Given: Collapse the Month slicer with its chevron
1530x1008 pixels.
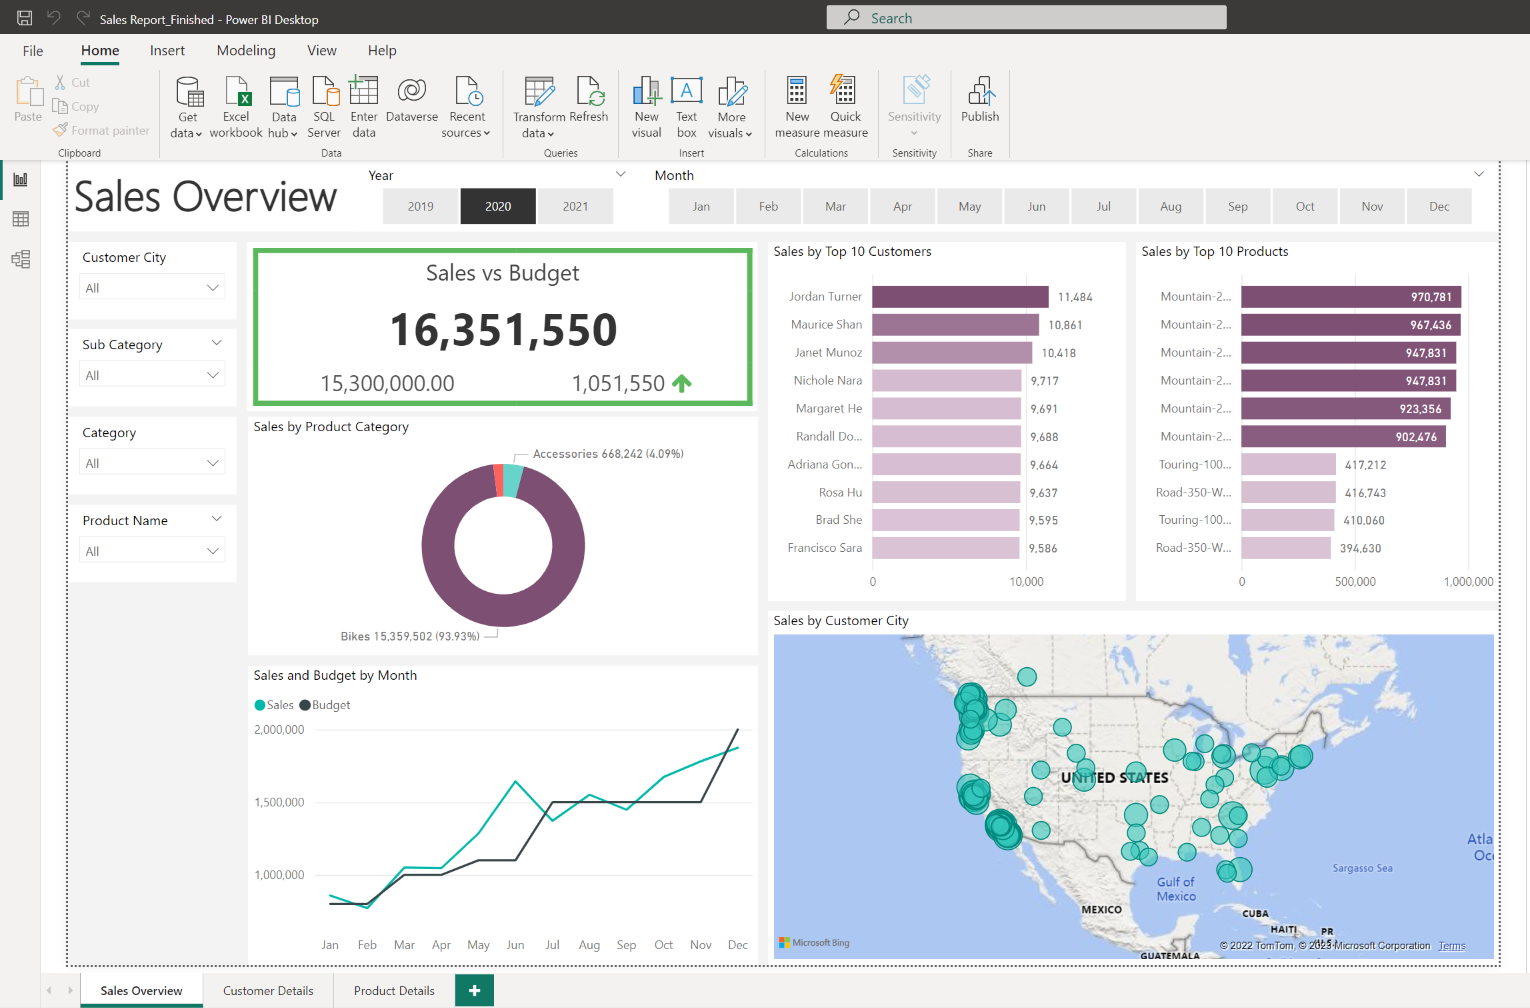Looking at the screenshot, I should coord(1479,173).
